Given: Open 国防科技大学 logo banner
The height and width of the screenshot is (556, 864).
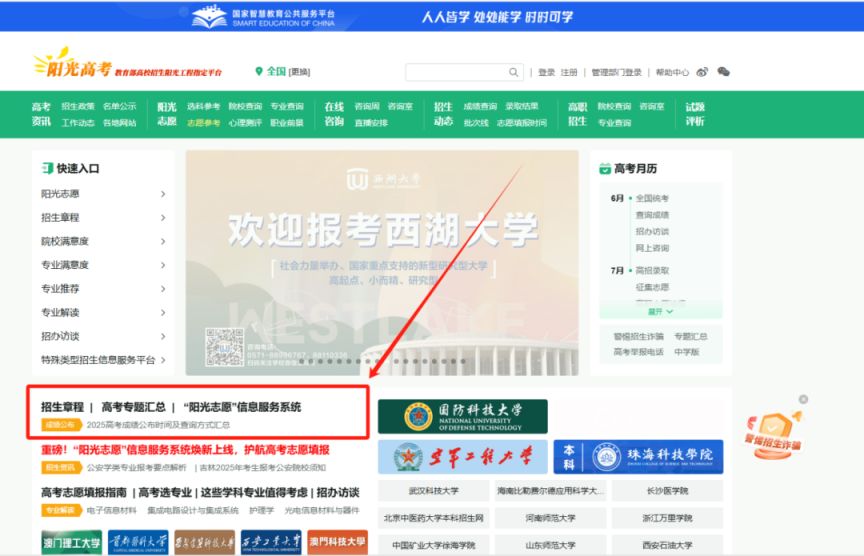Looking at the screenshot, I should (463, 417).
